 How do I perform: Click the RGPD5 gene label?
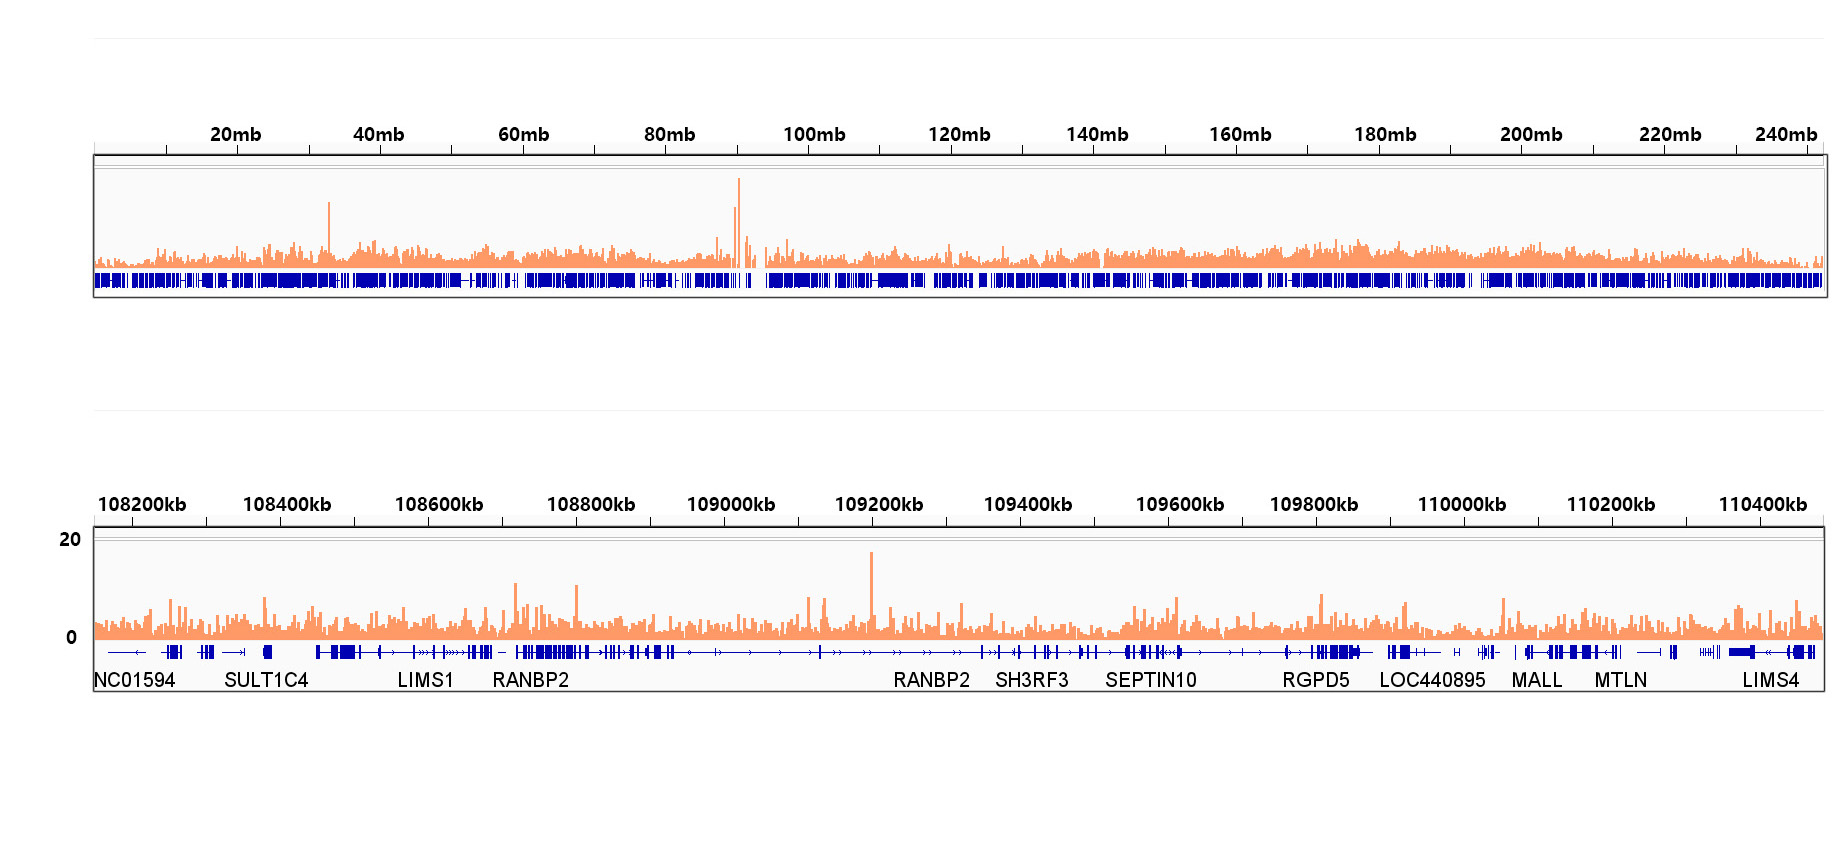(x=1315, y=680)
